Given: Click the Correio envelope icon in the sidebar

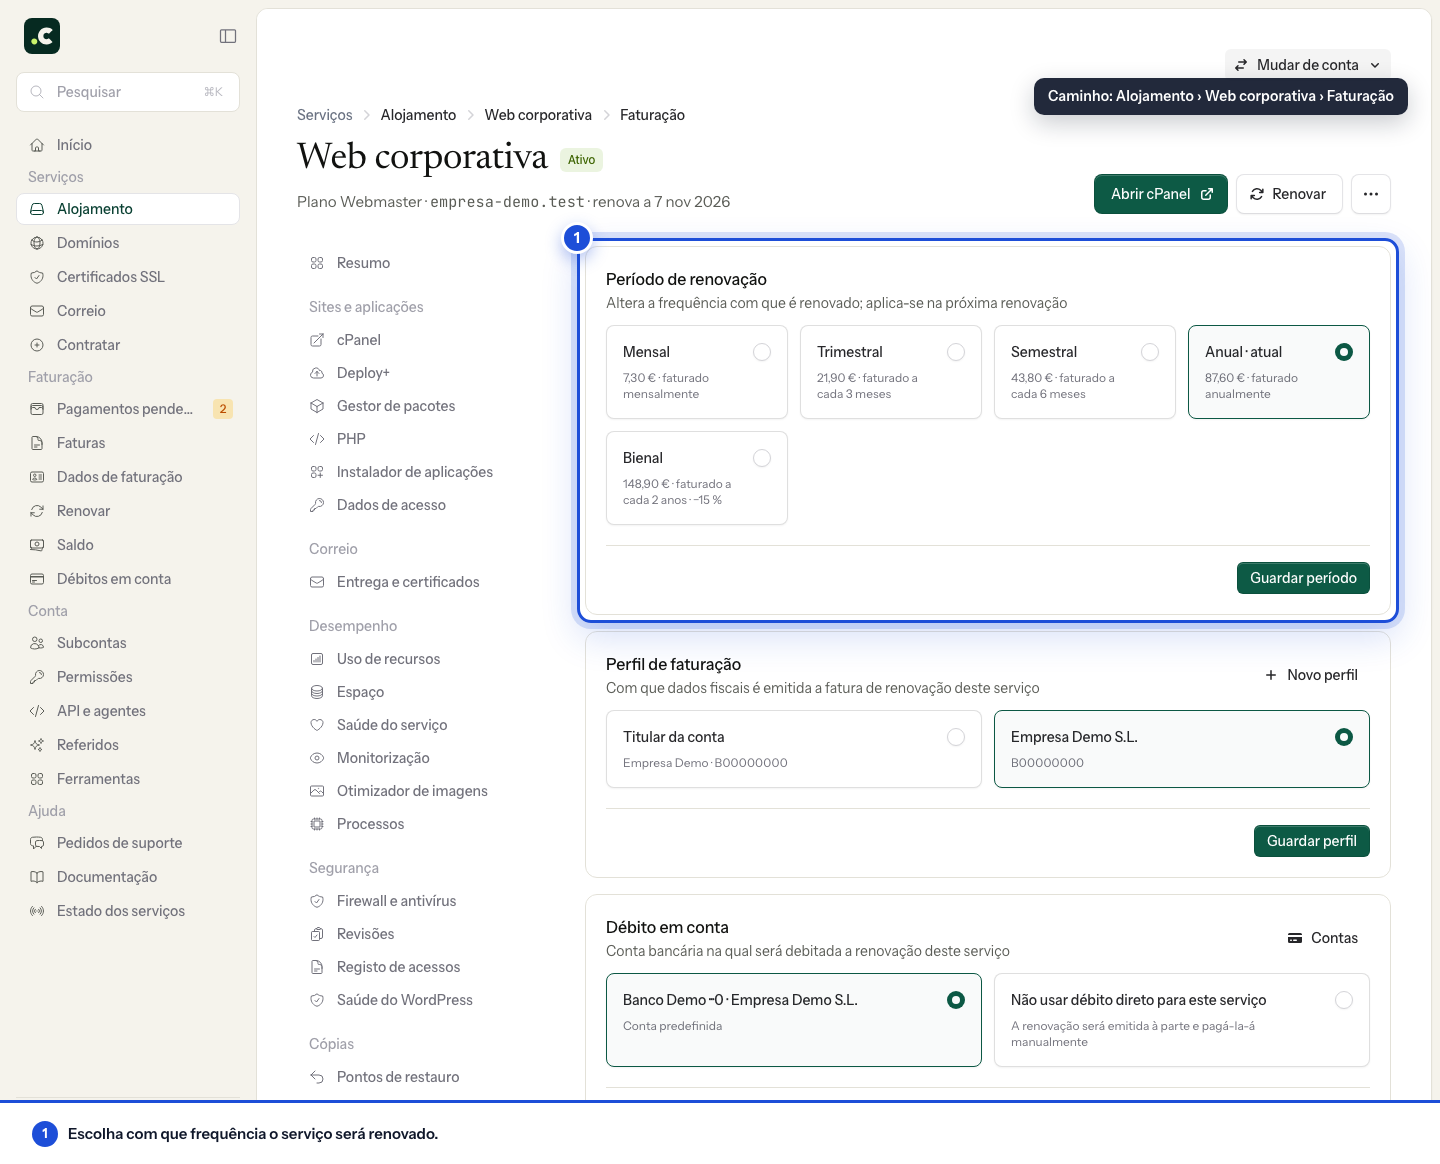Looking at the screenshot, I should pyautogui.click(x=37, y=311).
